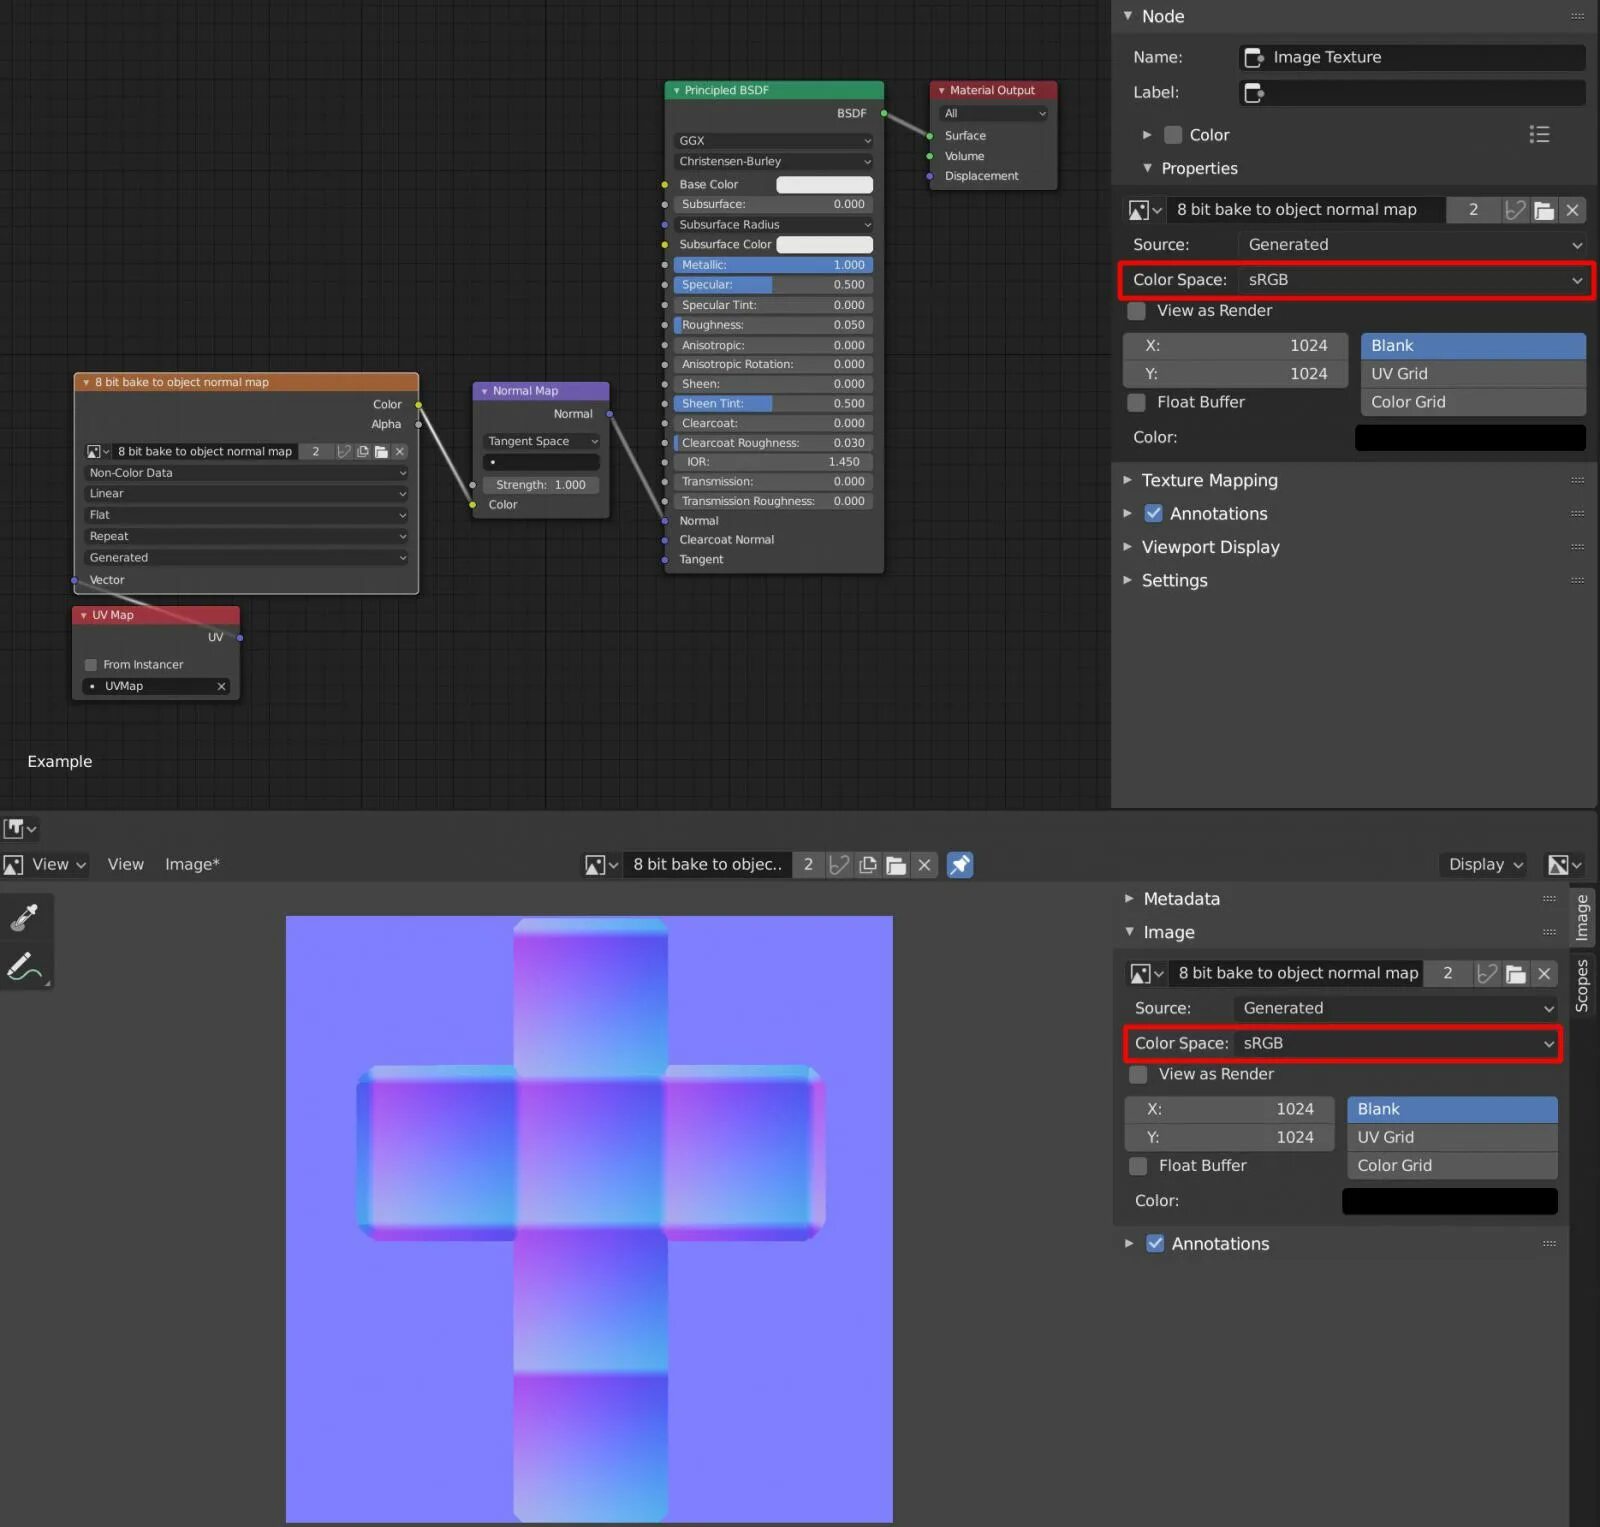The height and width of the screenshot is (1527, 1600).
Task: Enable From Instancer on UV Map node
Action: (91, 665)
